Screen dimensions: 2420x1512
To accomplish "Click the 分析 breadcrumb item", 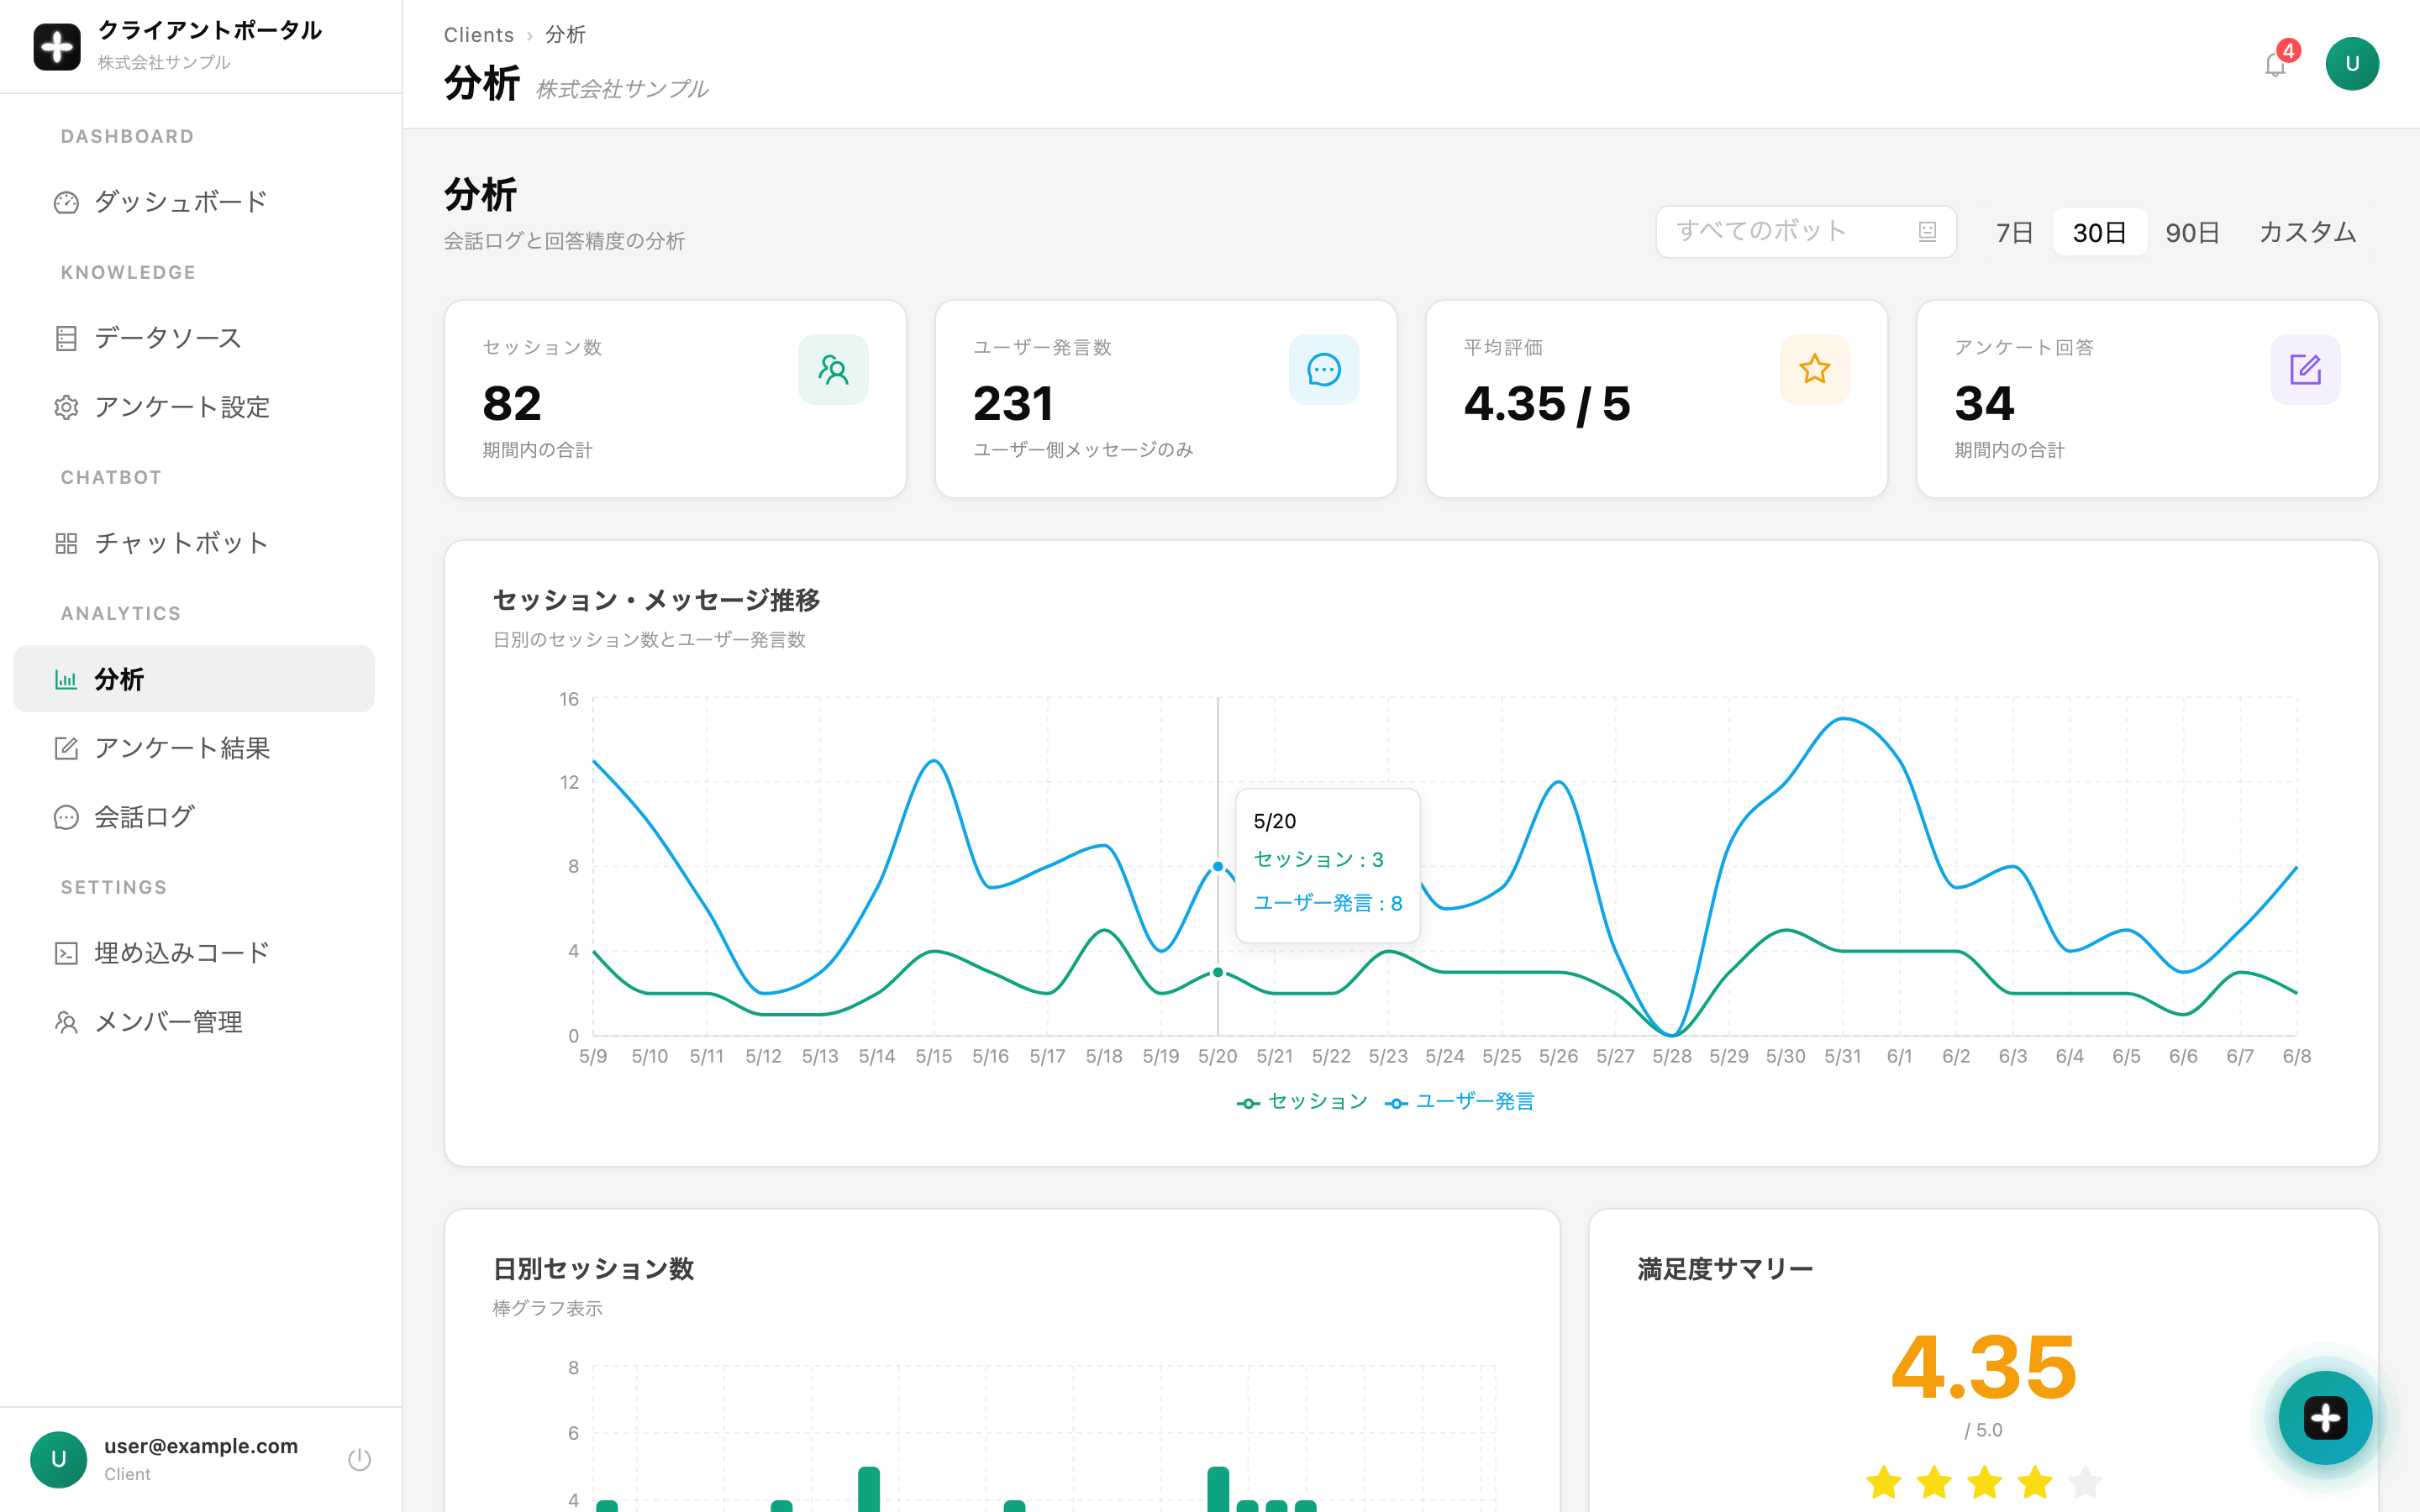I will click(565, 35).
